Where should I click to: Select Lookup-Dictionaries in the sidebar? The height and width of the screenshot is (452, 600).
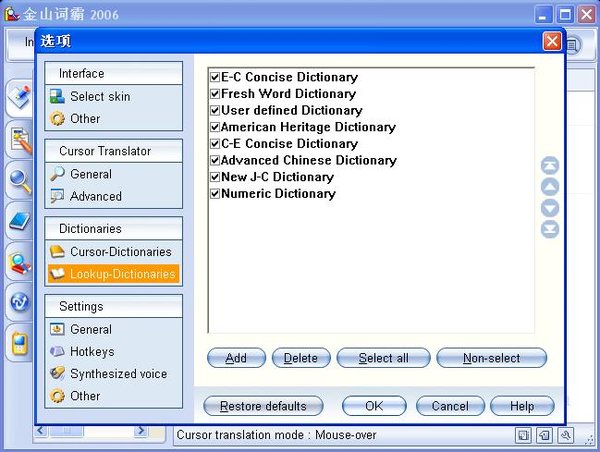coord(122,274)
